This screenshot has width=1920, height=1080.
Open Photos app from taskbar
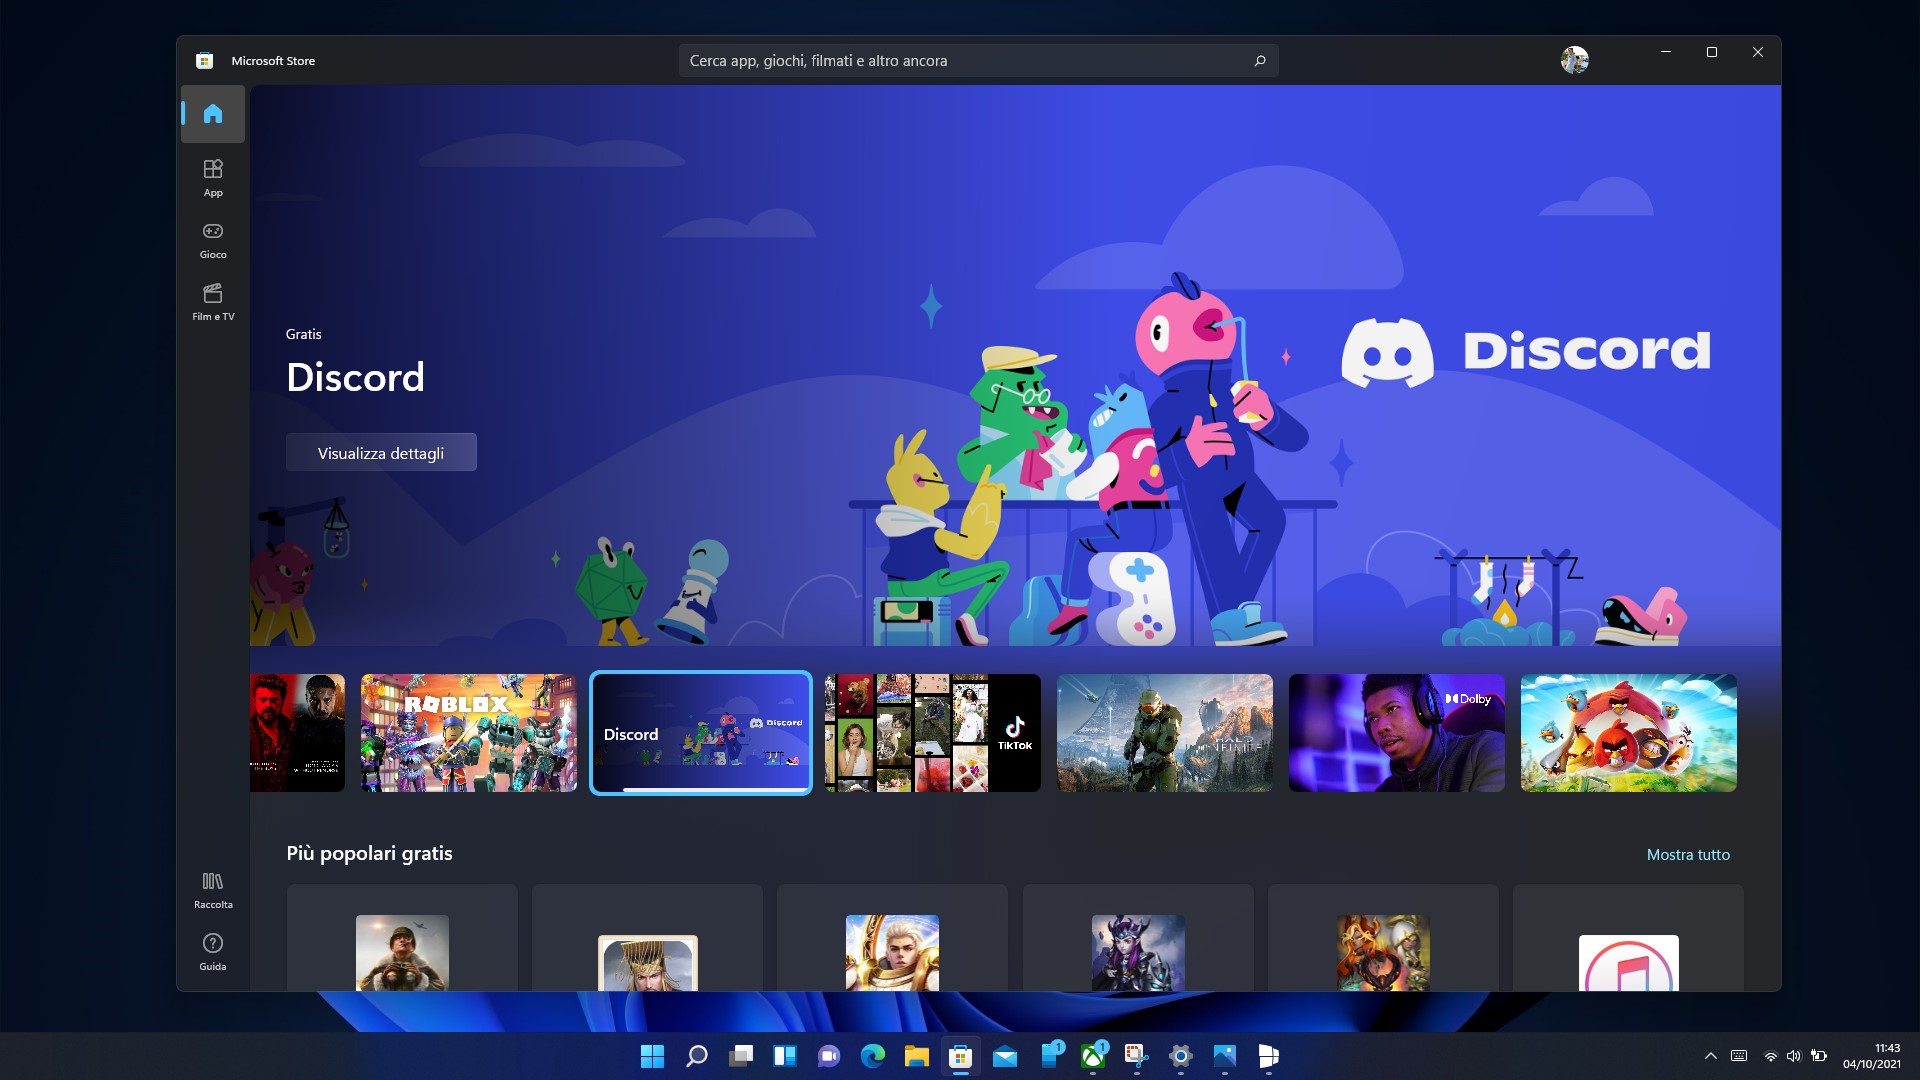(x=1225, y=1056)
